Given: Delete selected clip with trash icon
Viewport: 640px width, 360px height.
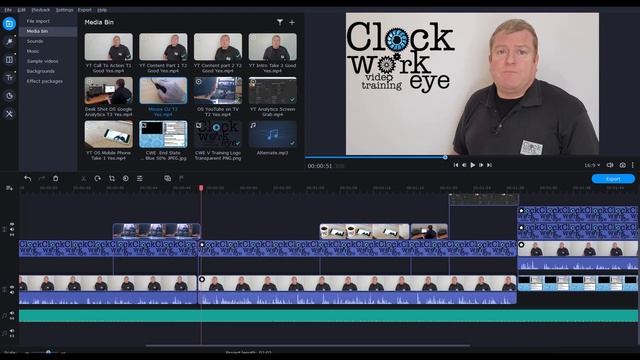Looking at the screenshot, I should pyautogui.click(x=56, y=178).
